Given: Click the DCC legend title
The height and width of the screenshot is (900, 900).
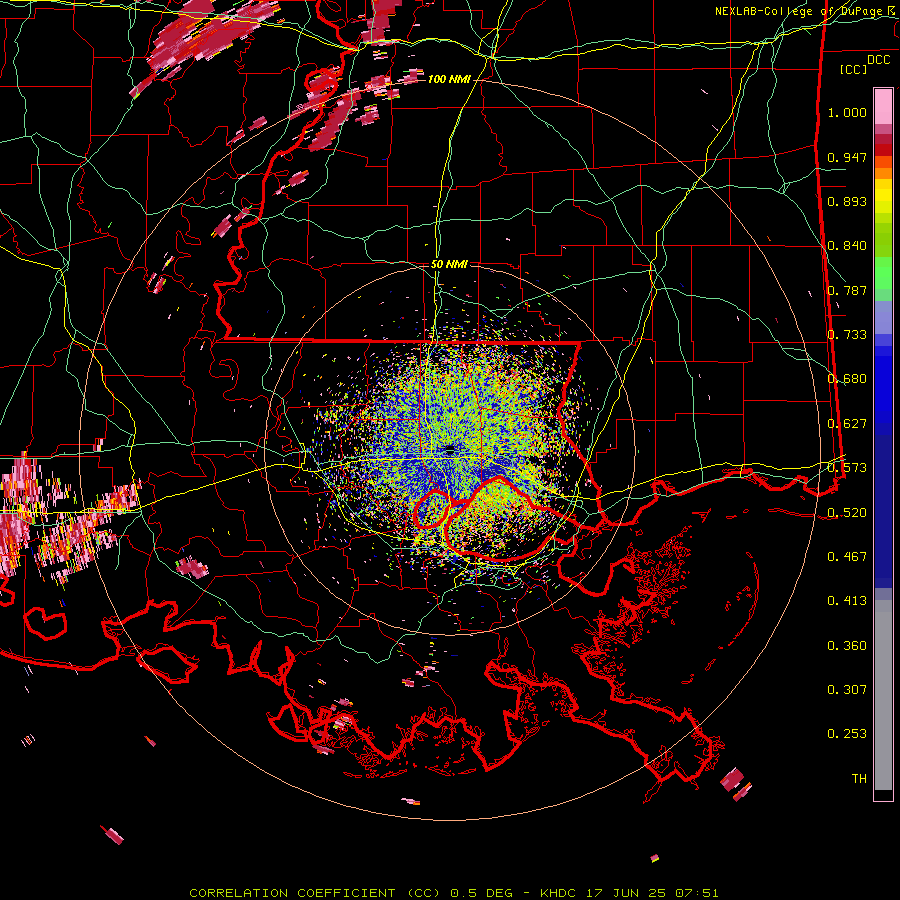Looking at the screenshot, I should [879, 60].
